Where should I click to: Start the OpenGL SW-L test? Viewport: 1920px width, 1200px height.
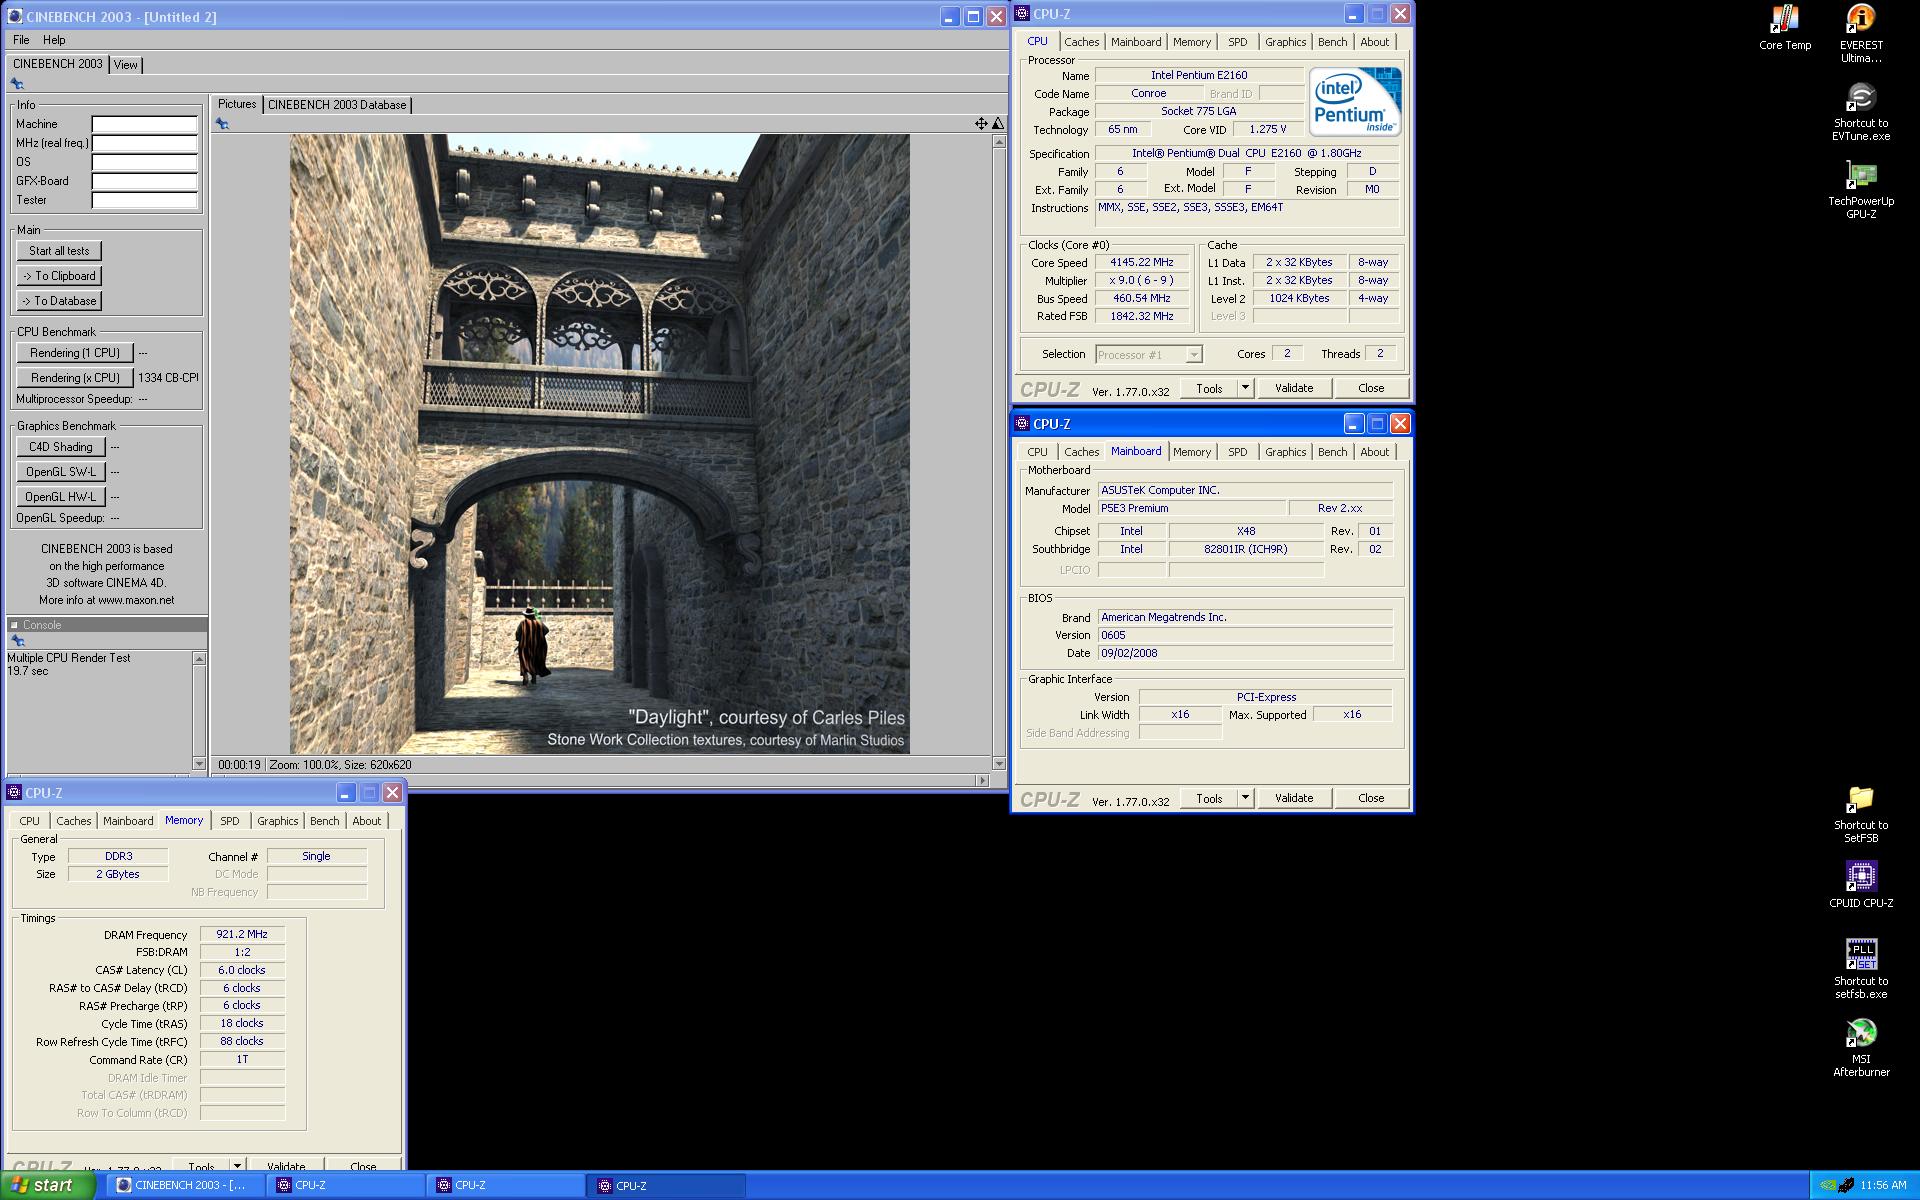tap(60, 472)
